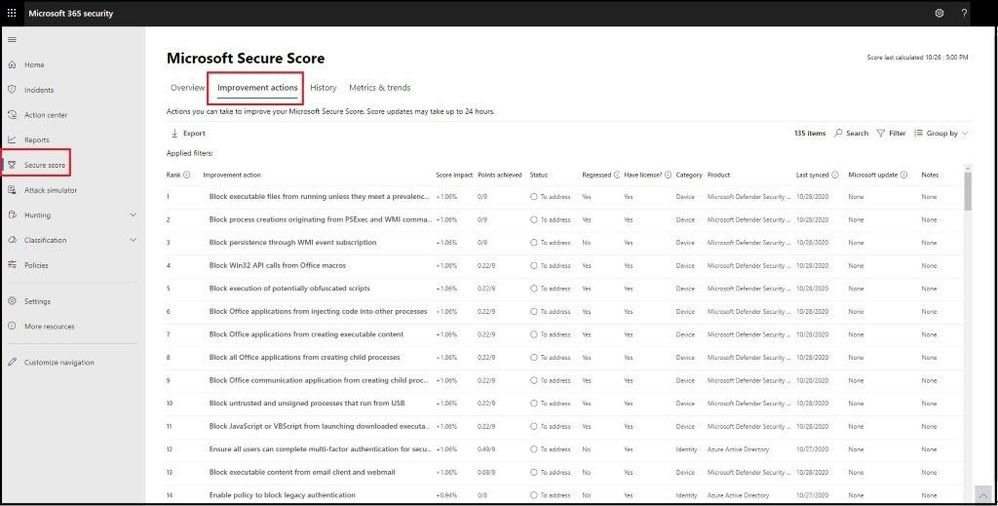Click info icon next to Regressed

coord(616,174)
